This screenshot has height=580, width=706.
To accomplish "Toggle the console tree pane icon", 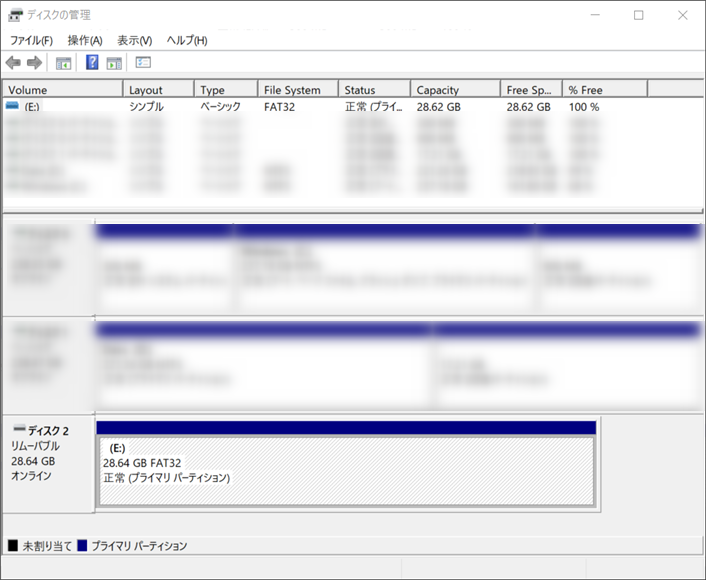I will (x=63, y=63).
